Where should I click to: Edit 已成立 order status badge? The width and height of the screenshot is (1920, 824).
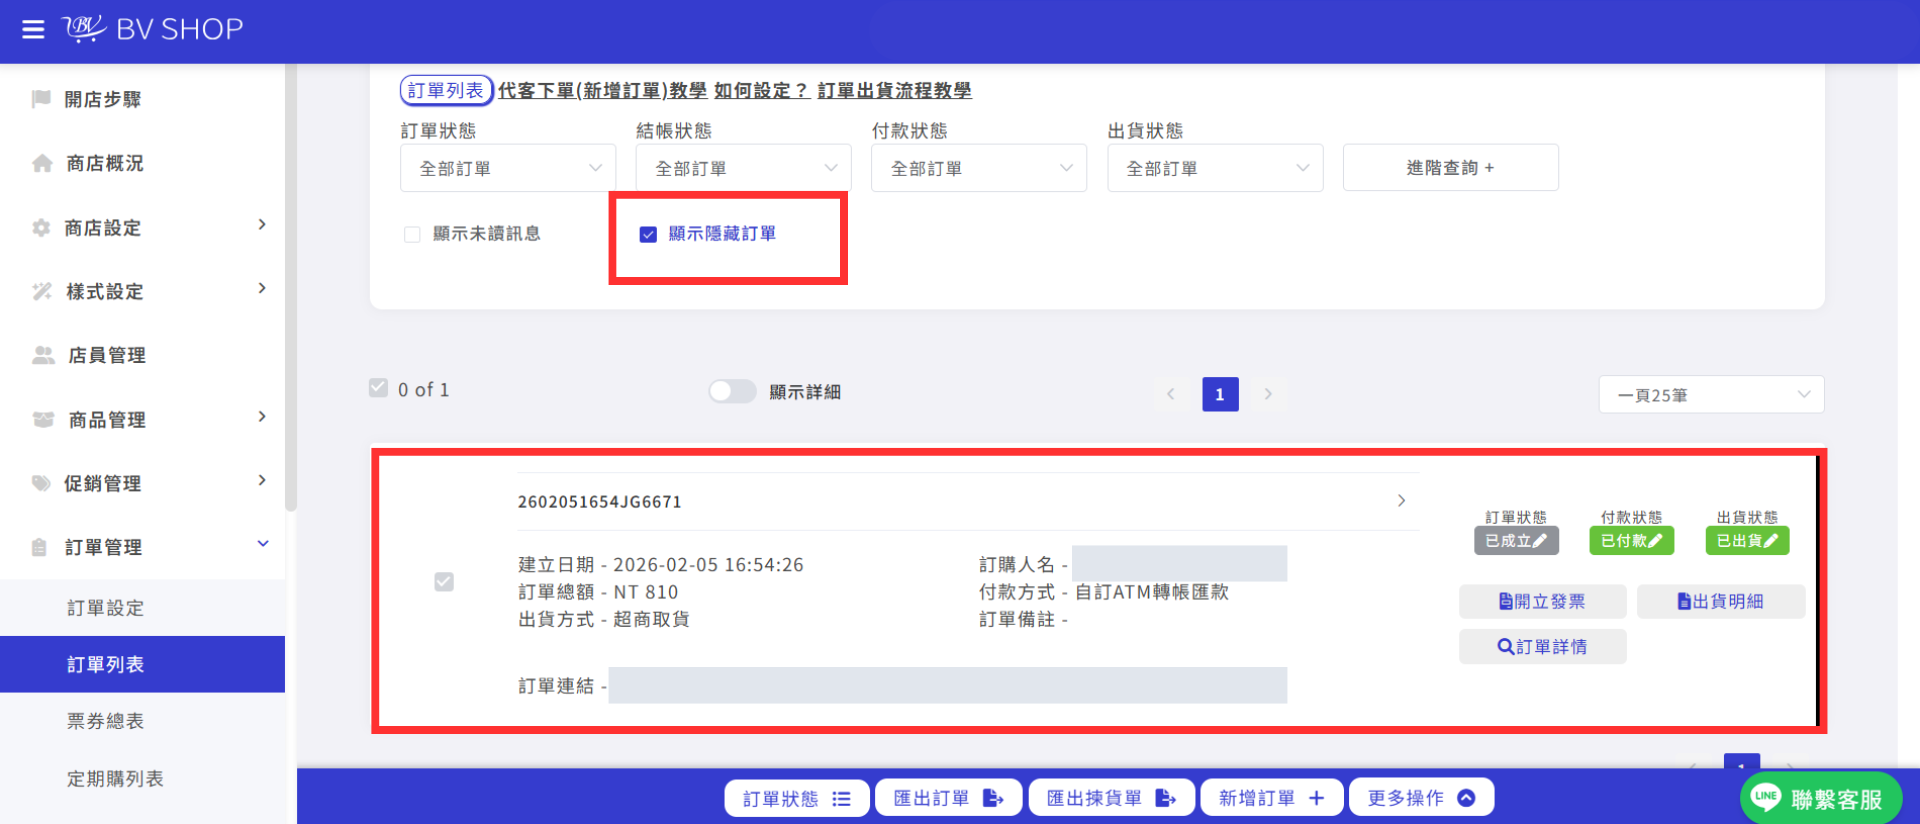pyautogui.click(x=1516, y=541)
